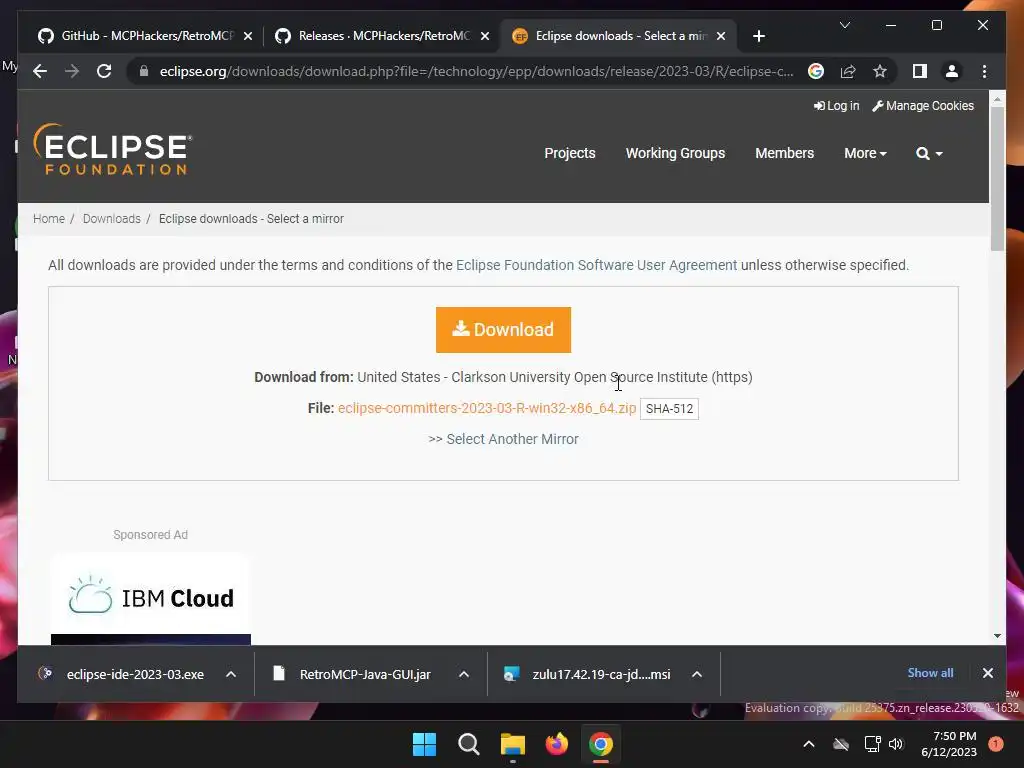Click the scrollbar down arrow
The image size is (1024, 768).
997,635
